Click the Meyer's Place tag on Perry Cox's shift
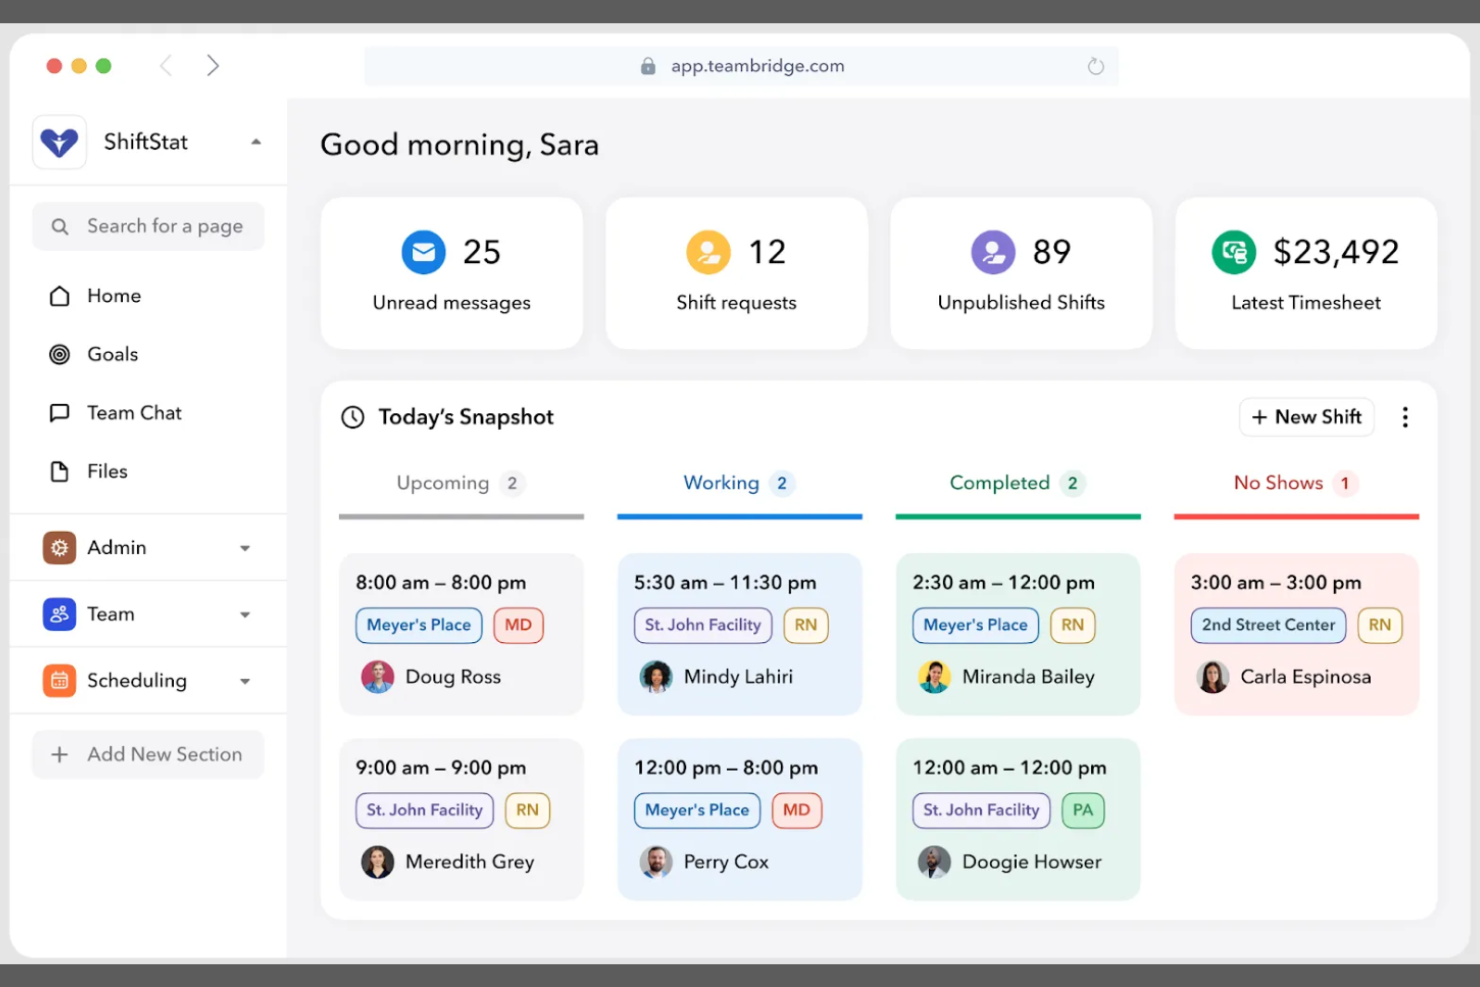 point(697,810)
